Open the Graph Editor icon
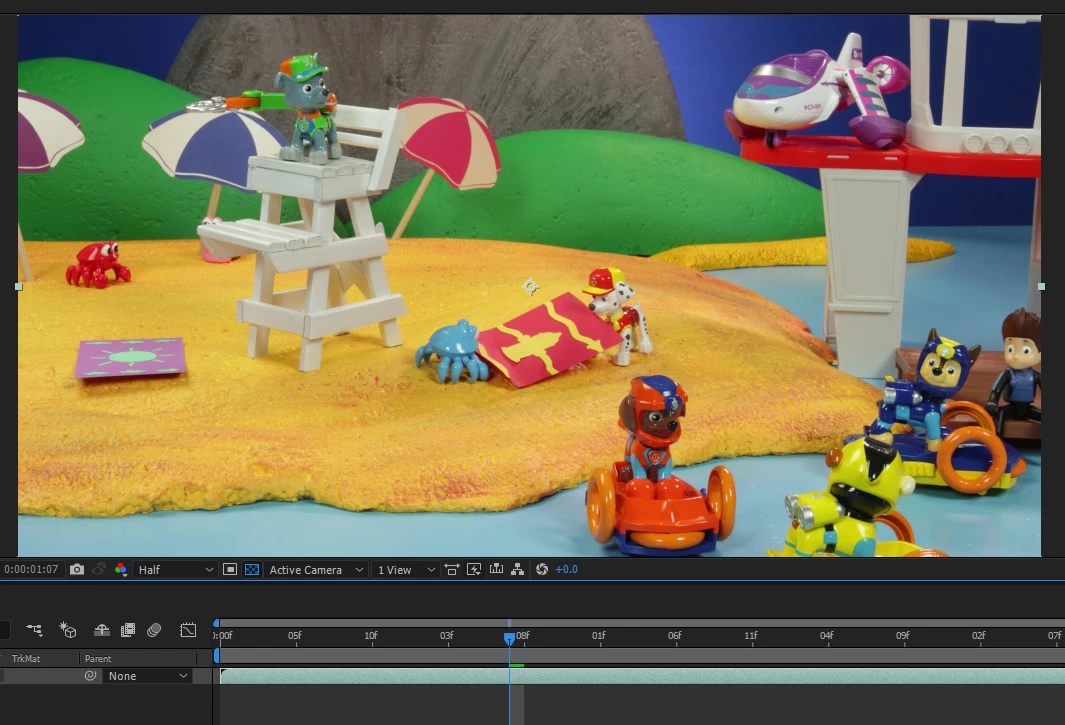1065x725 pixels. [188, 630]
